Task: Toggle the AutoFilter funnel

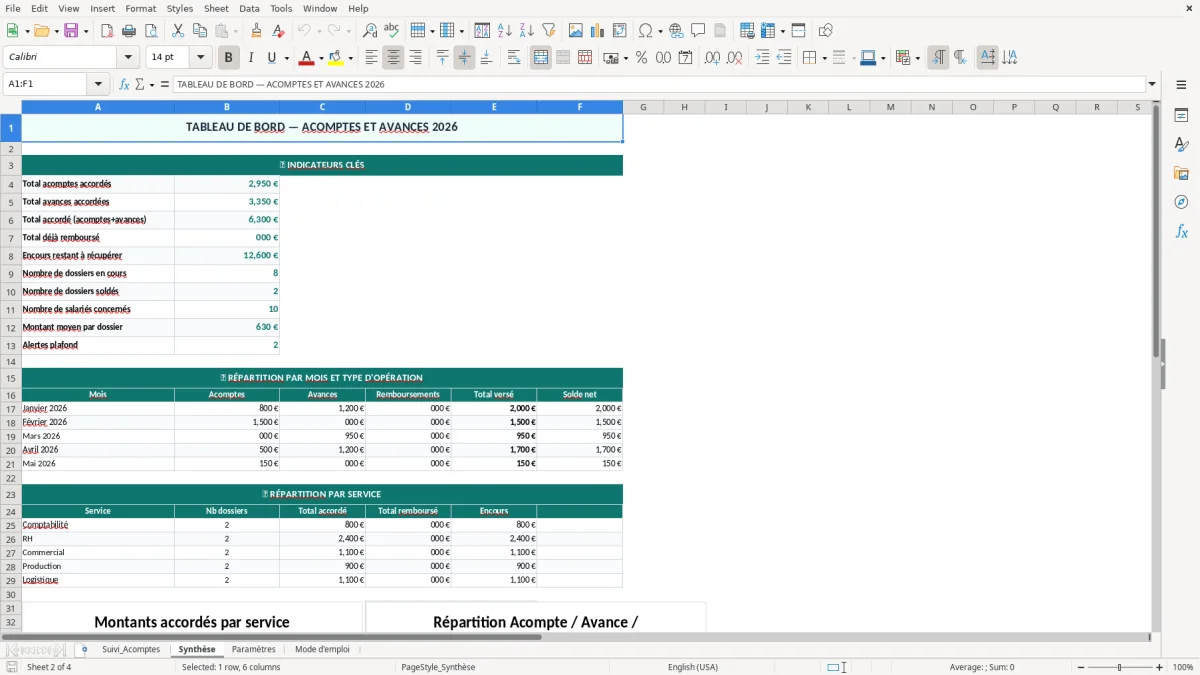Action: point(548,31)
